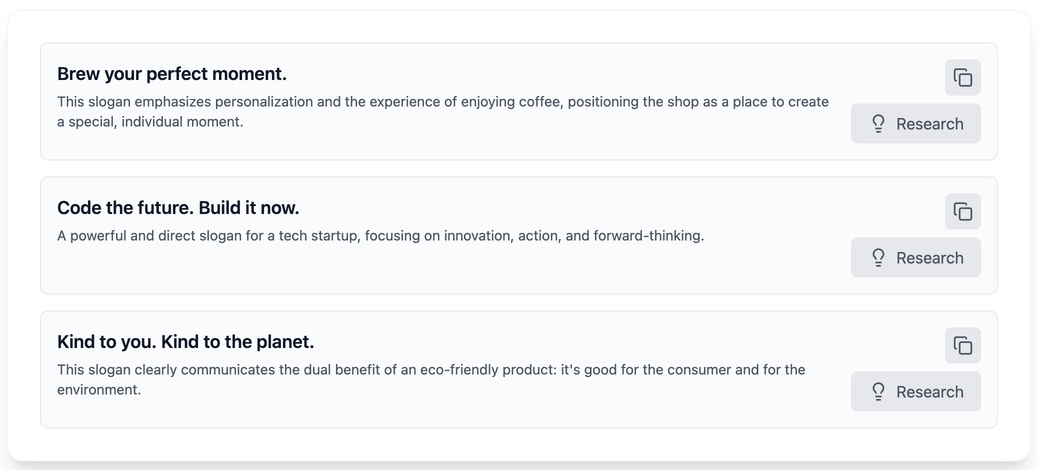Click the lightbulb icon on the coffee slogan card

coord(878,124)
